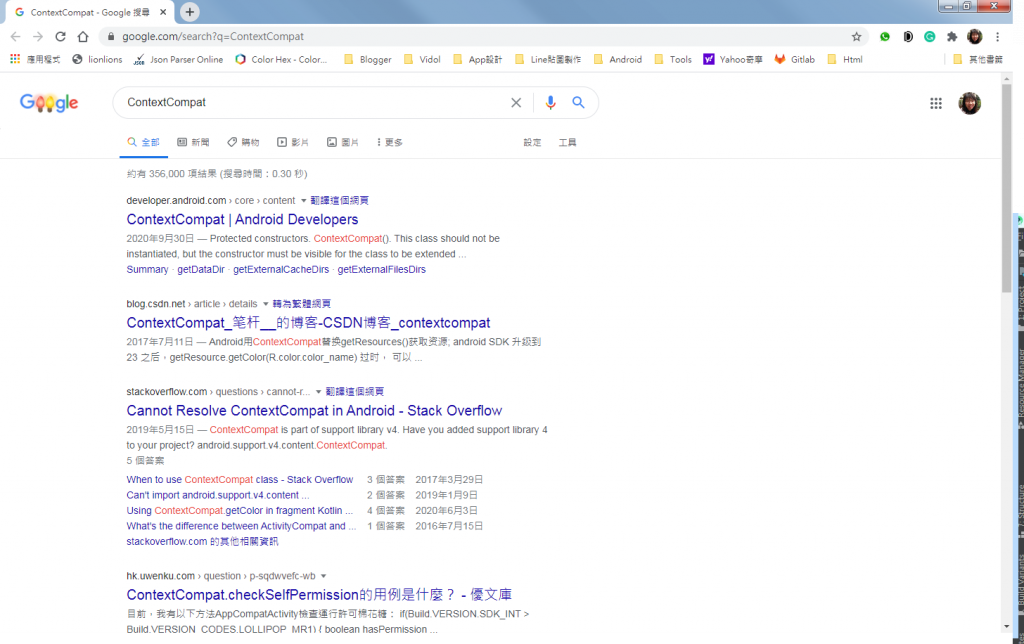The height and width of the screenshot is (644, 1024).
Task: Select the 全部 search tab
Action: (x=144, y=142)
